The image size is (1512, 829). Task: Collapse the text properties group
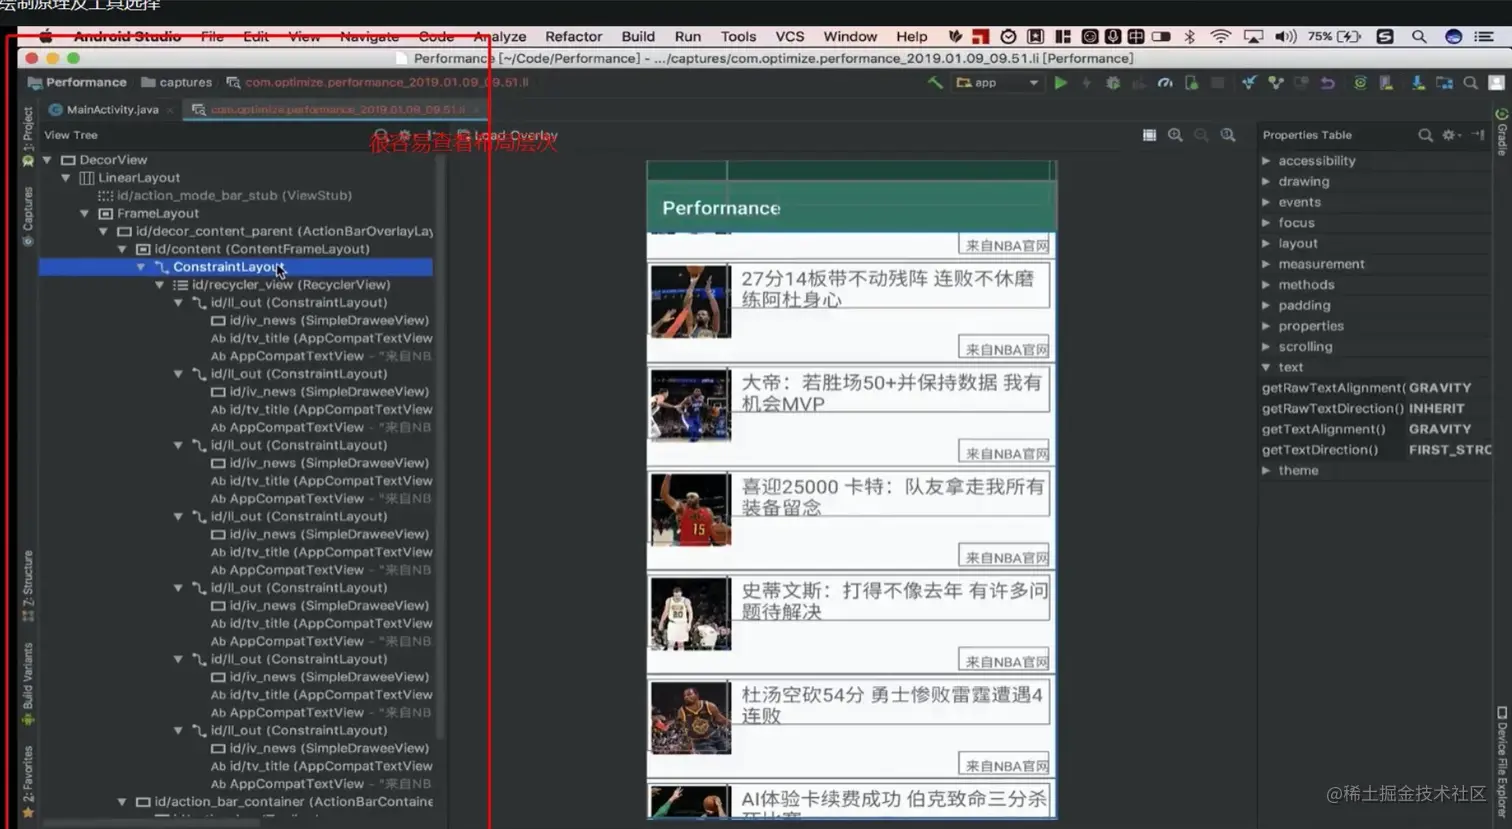click(x=1267, y=368)
